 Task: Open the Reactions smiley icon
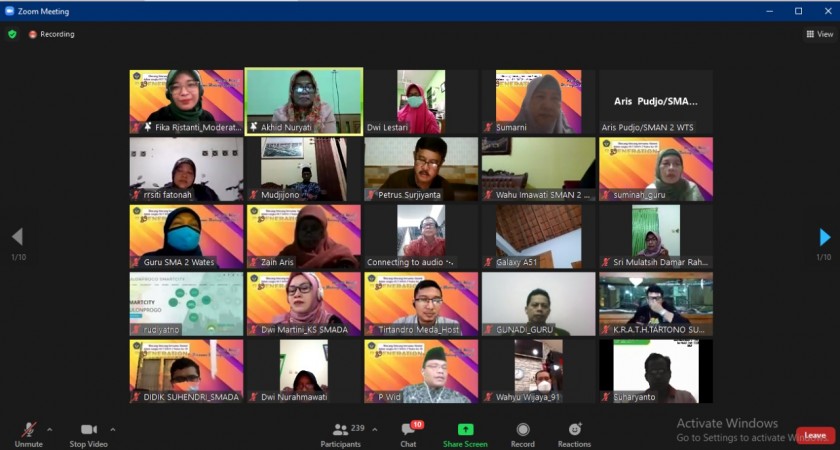pyautogui.click(x=575, y=429)
